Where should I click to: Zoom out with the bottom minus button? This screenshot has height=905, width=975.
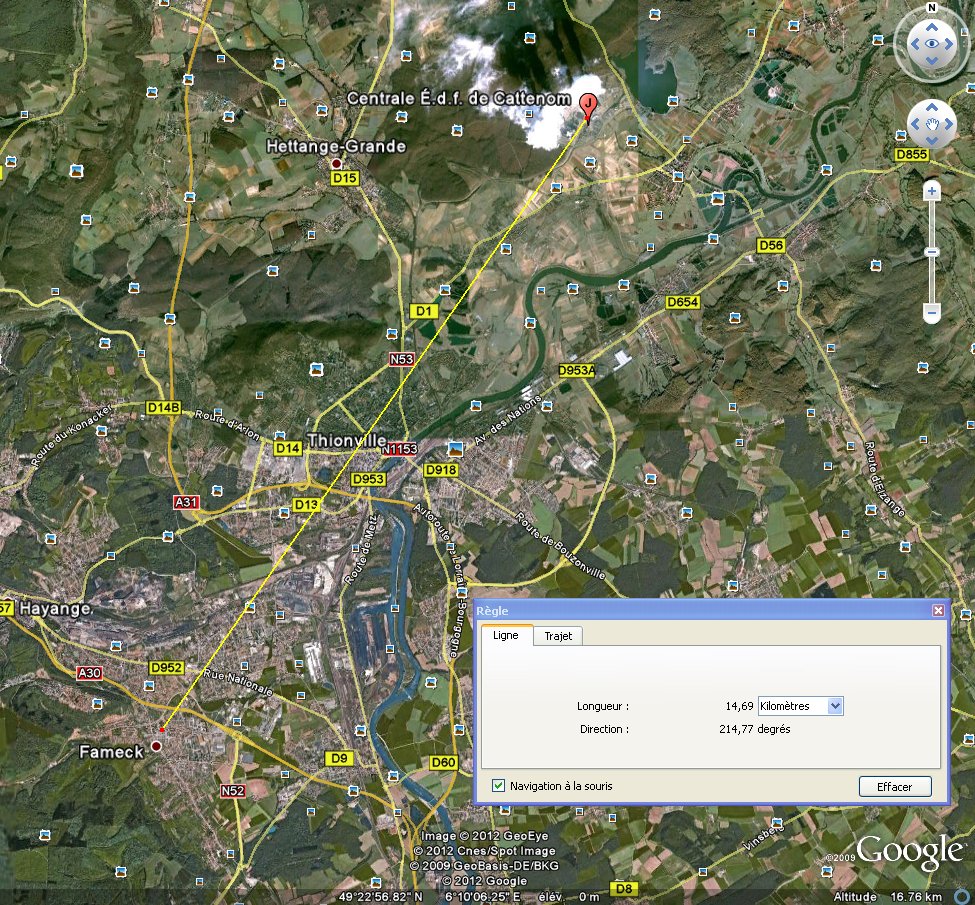tap(932, 314)
